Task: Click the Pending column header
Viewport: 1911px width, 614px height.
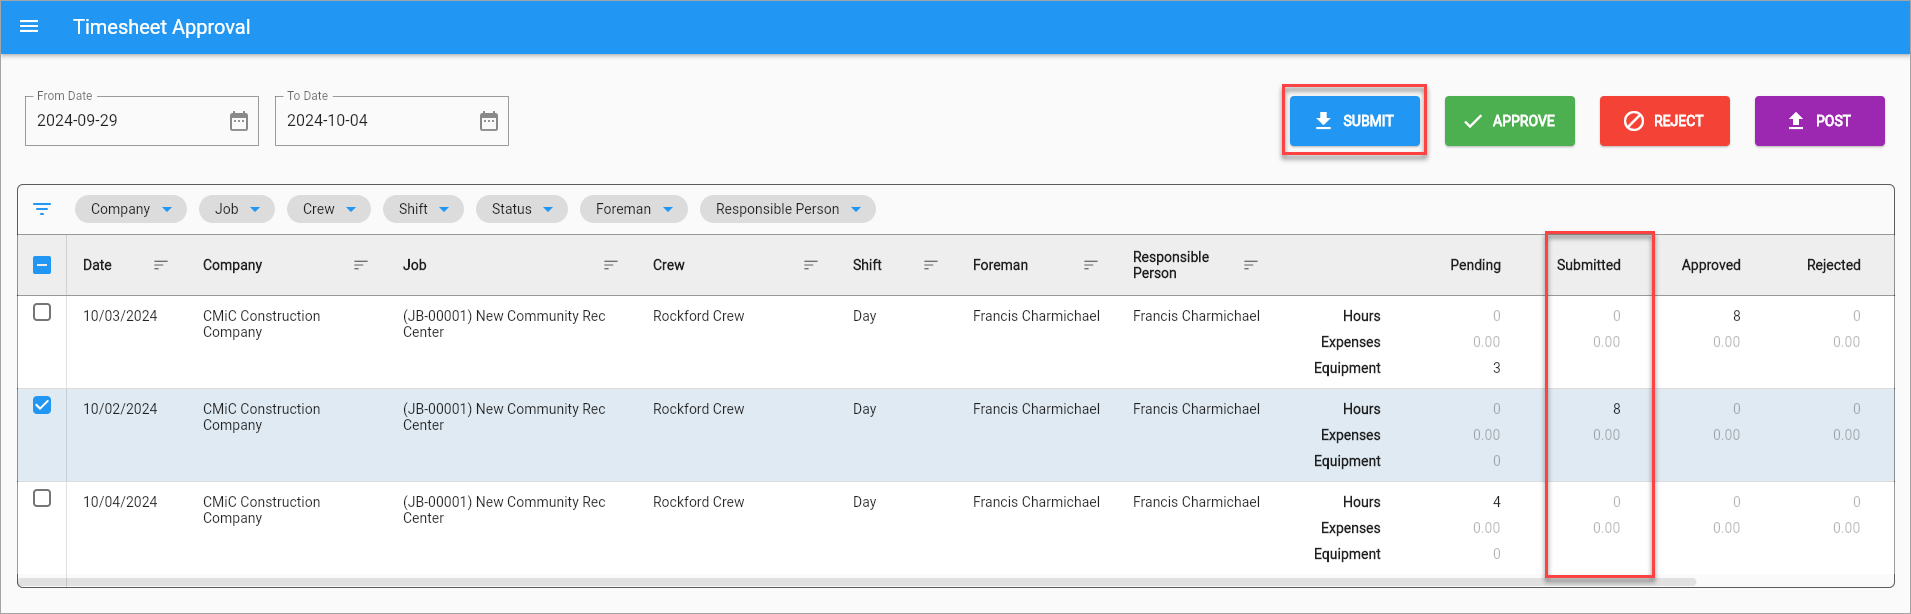Action: (1475, 265)
